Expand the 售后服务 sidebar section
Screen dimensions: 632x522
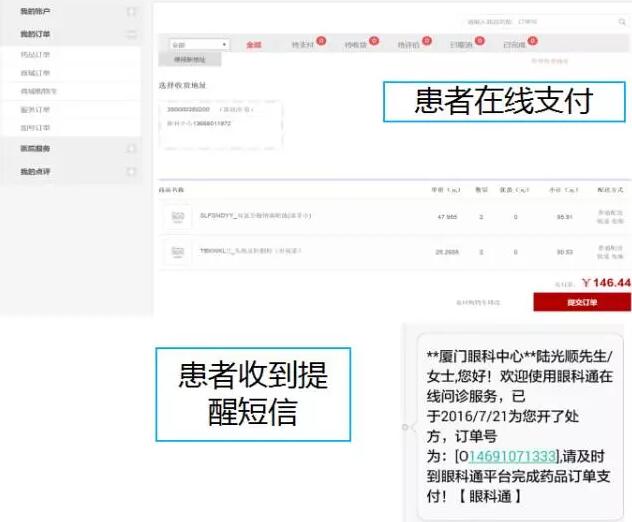131,148
